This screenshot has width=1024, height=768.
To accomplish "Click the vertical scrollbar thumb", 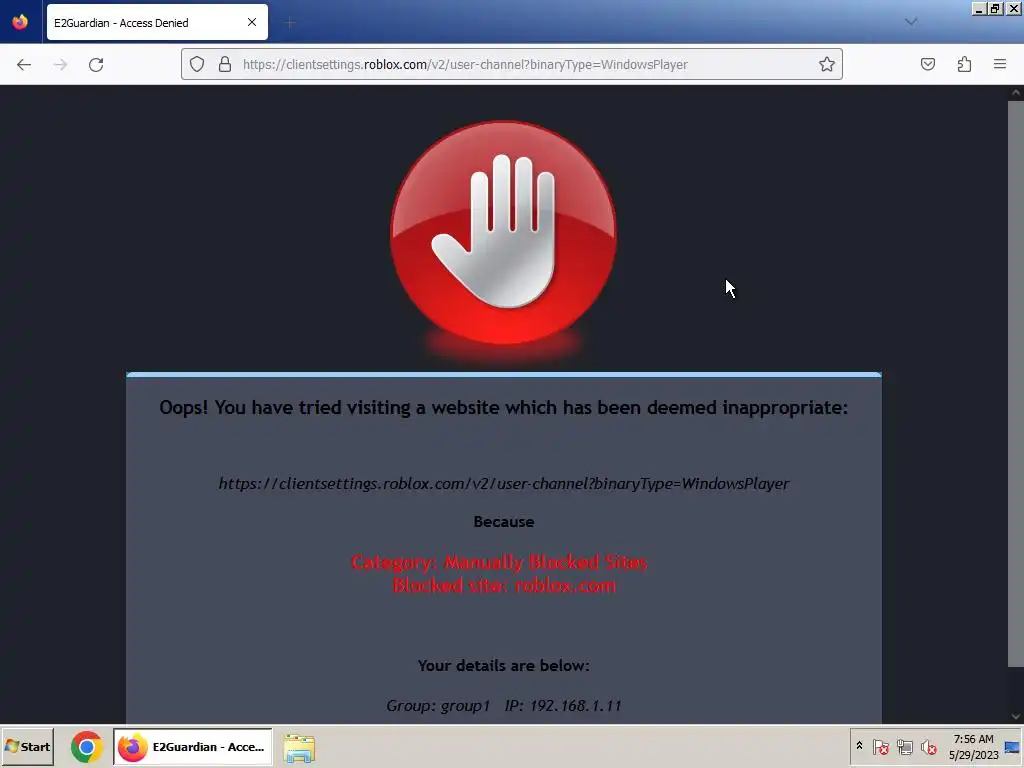I will tap(1016, 383).
